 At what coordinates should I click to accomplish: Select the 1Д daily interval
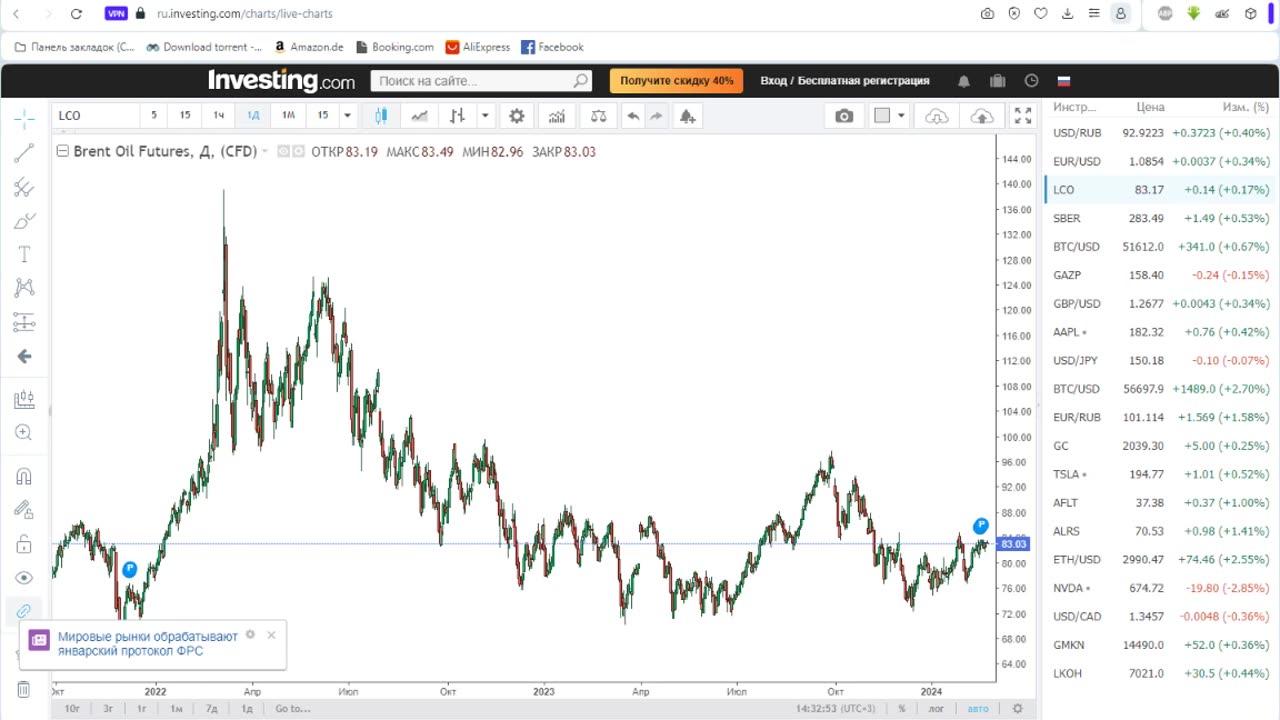253,116
